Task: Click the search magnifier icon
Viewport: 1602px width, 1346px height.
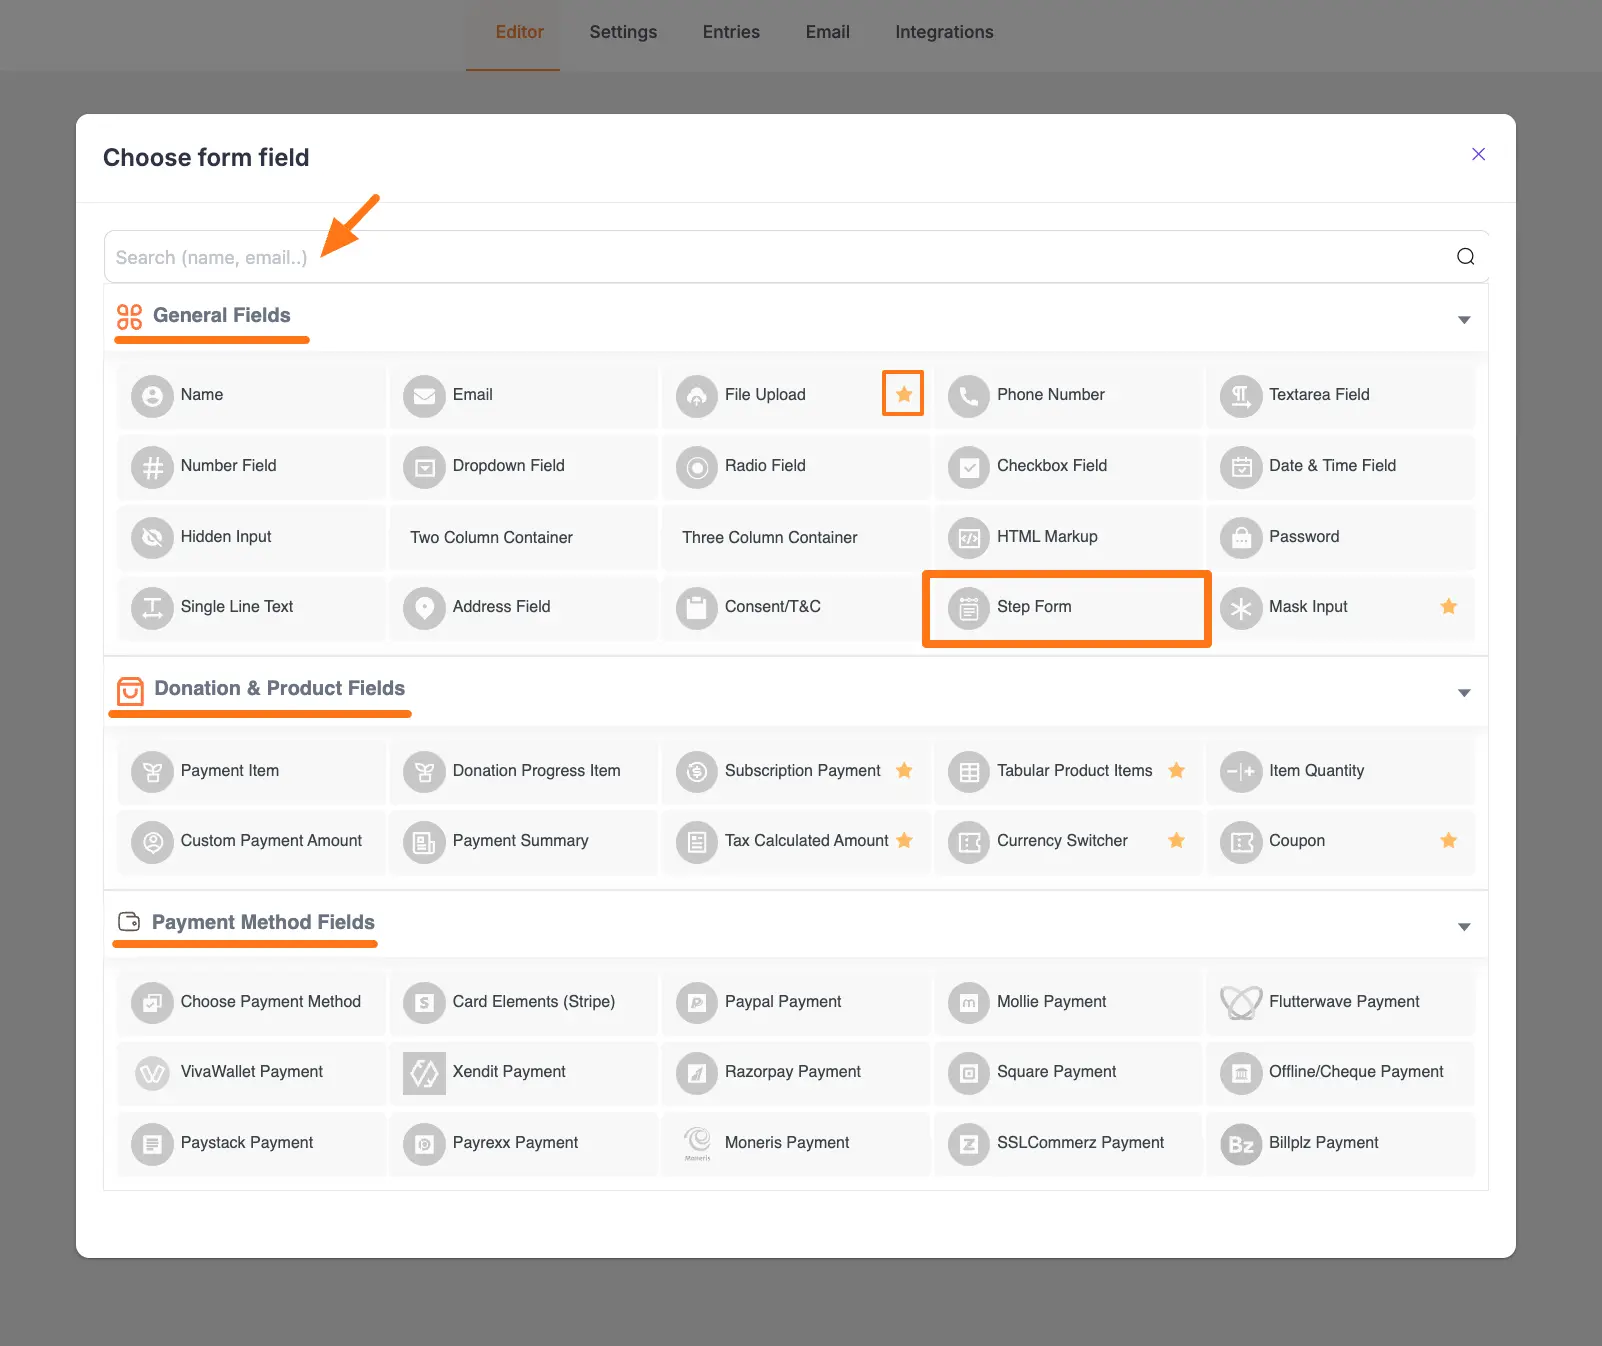Action: [1464, 256]
